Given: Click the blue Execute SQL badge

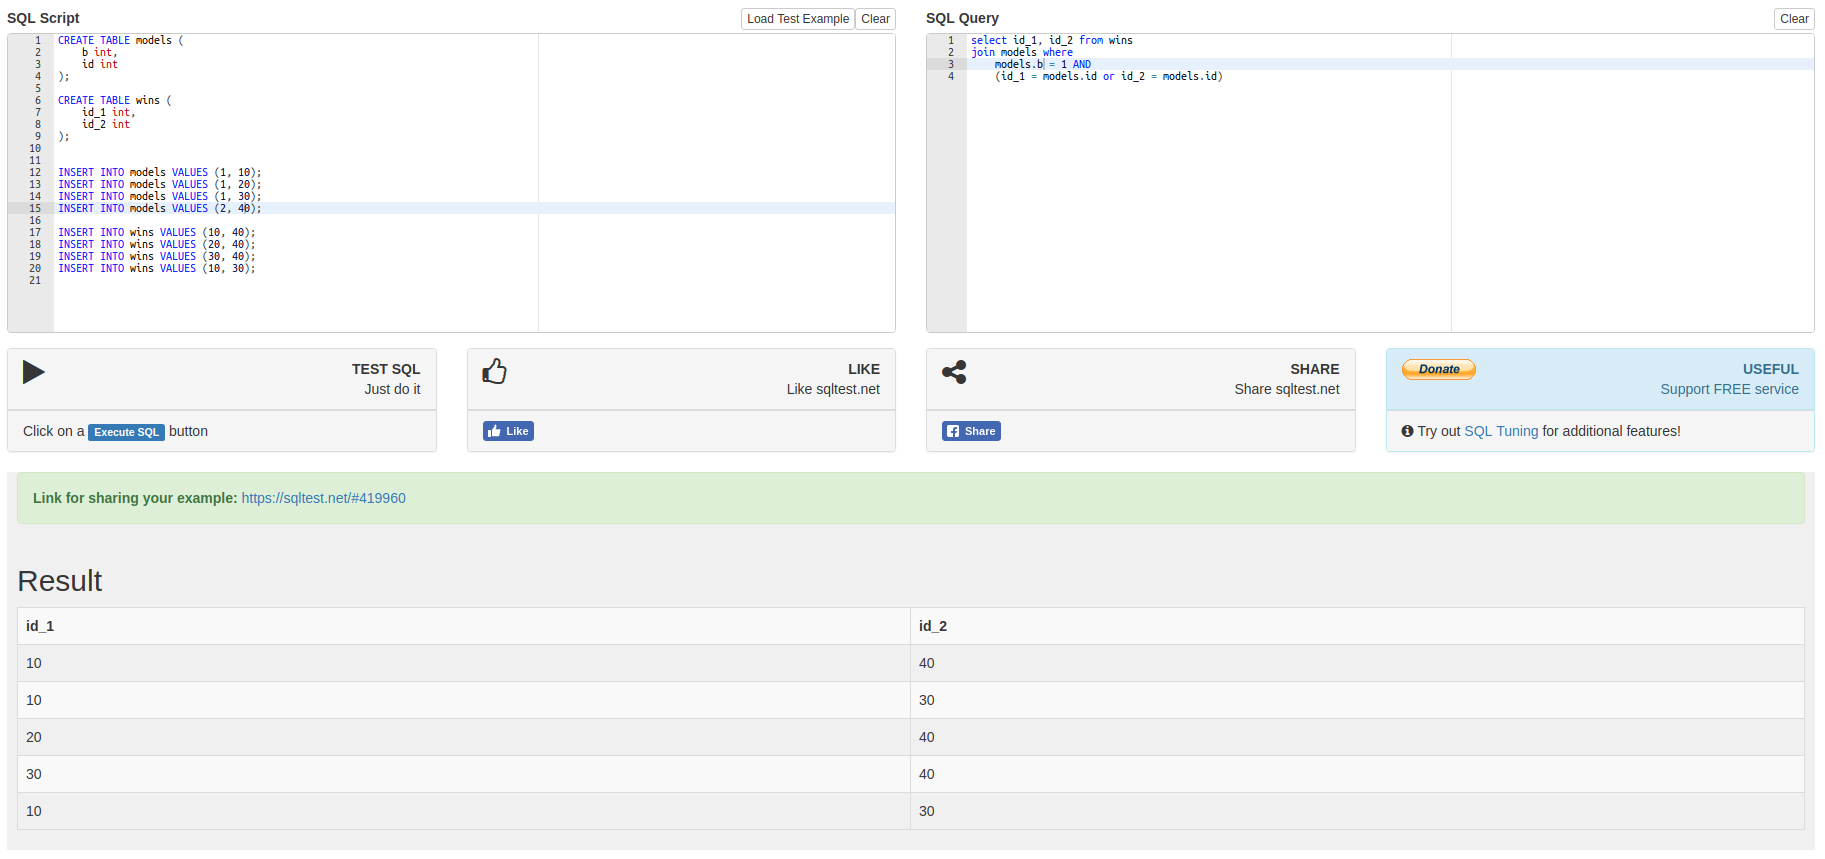Looking at the screenshot, I should click(126, 432).
